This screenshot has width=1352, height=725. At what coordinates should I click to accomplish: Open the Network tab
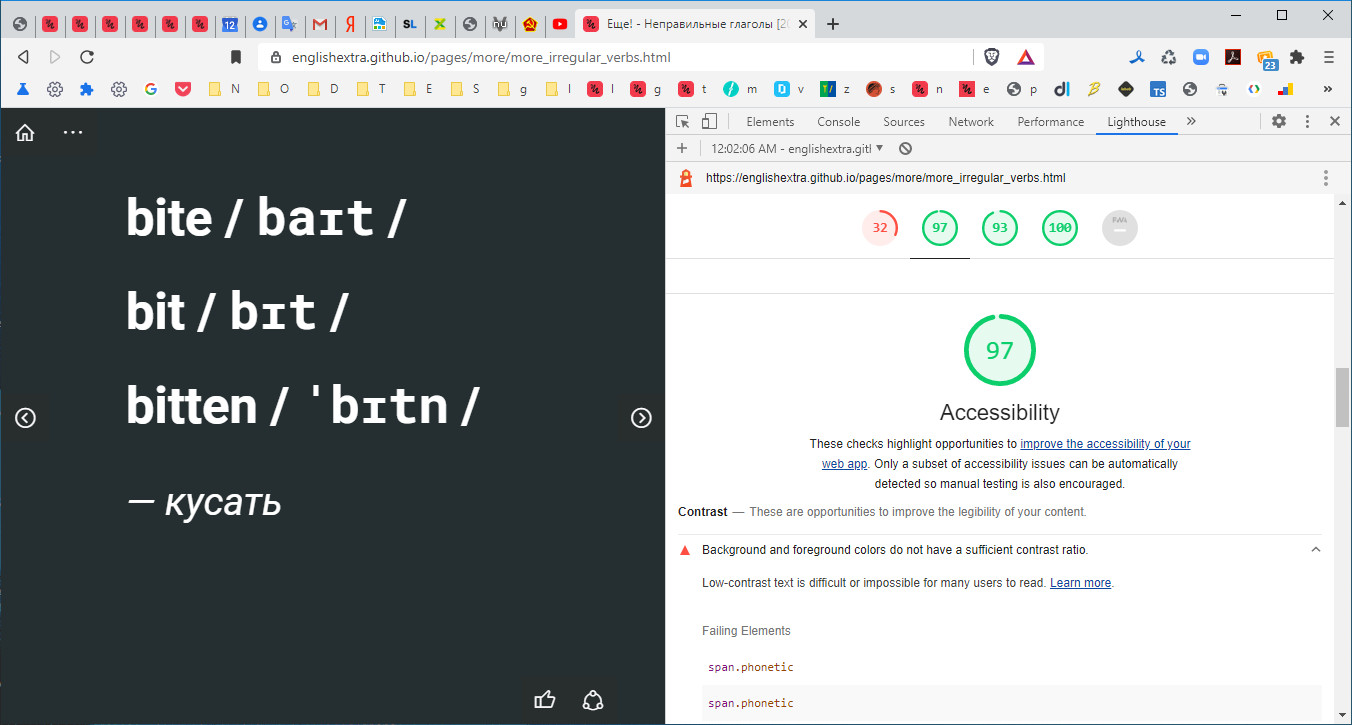point(971,122)
